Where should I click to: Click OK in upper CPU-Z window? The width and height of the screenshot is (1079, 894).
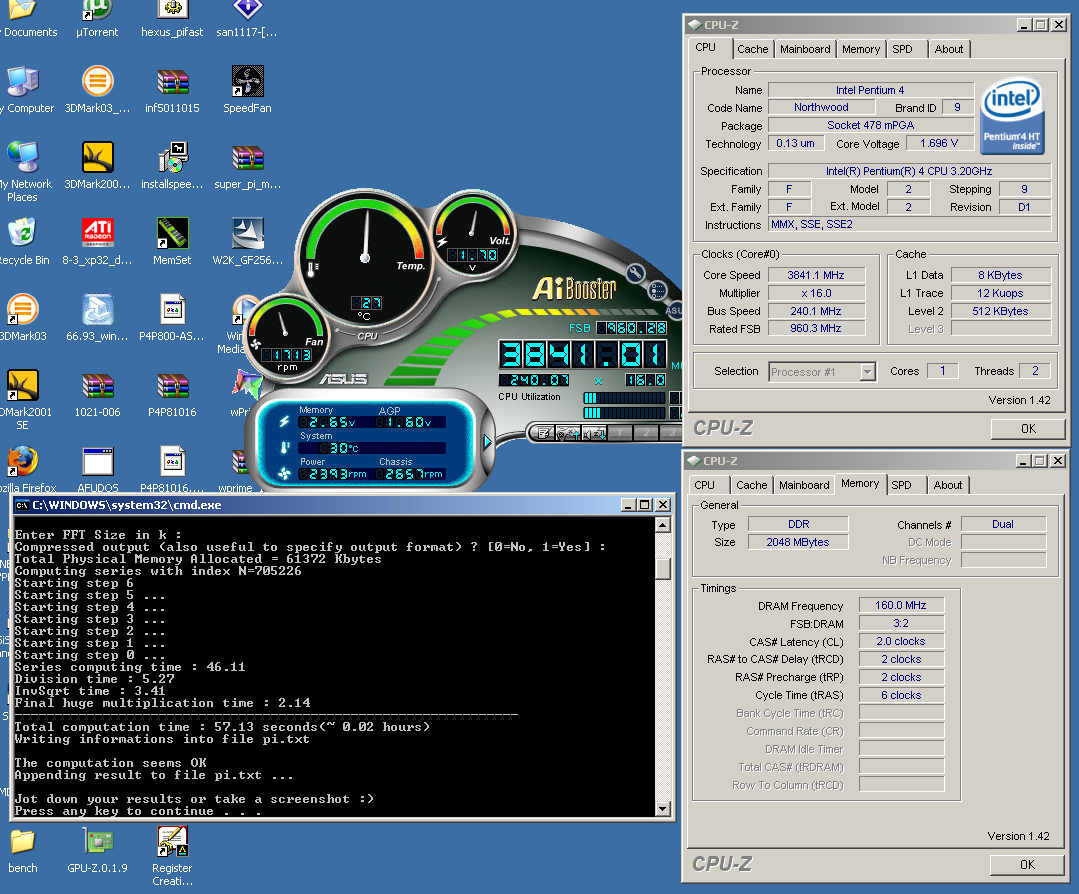[1028, 428]
